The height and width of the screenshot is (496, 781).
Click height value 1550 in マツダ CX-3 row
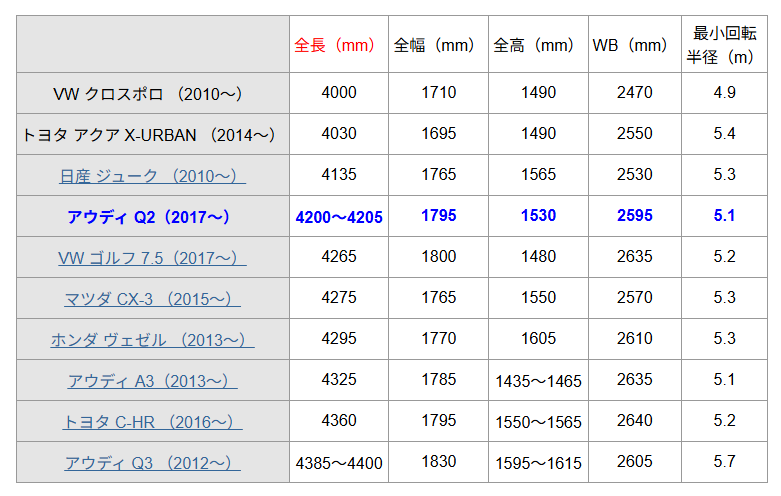click(x=538, y=297)
